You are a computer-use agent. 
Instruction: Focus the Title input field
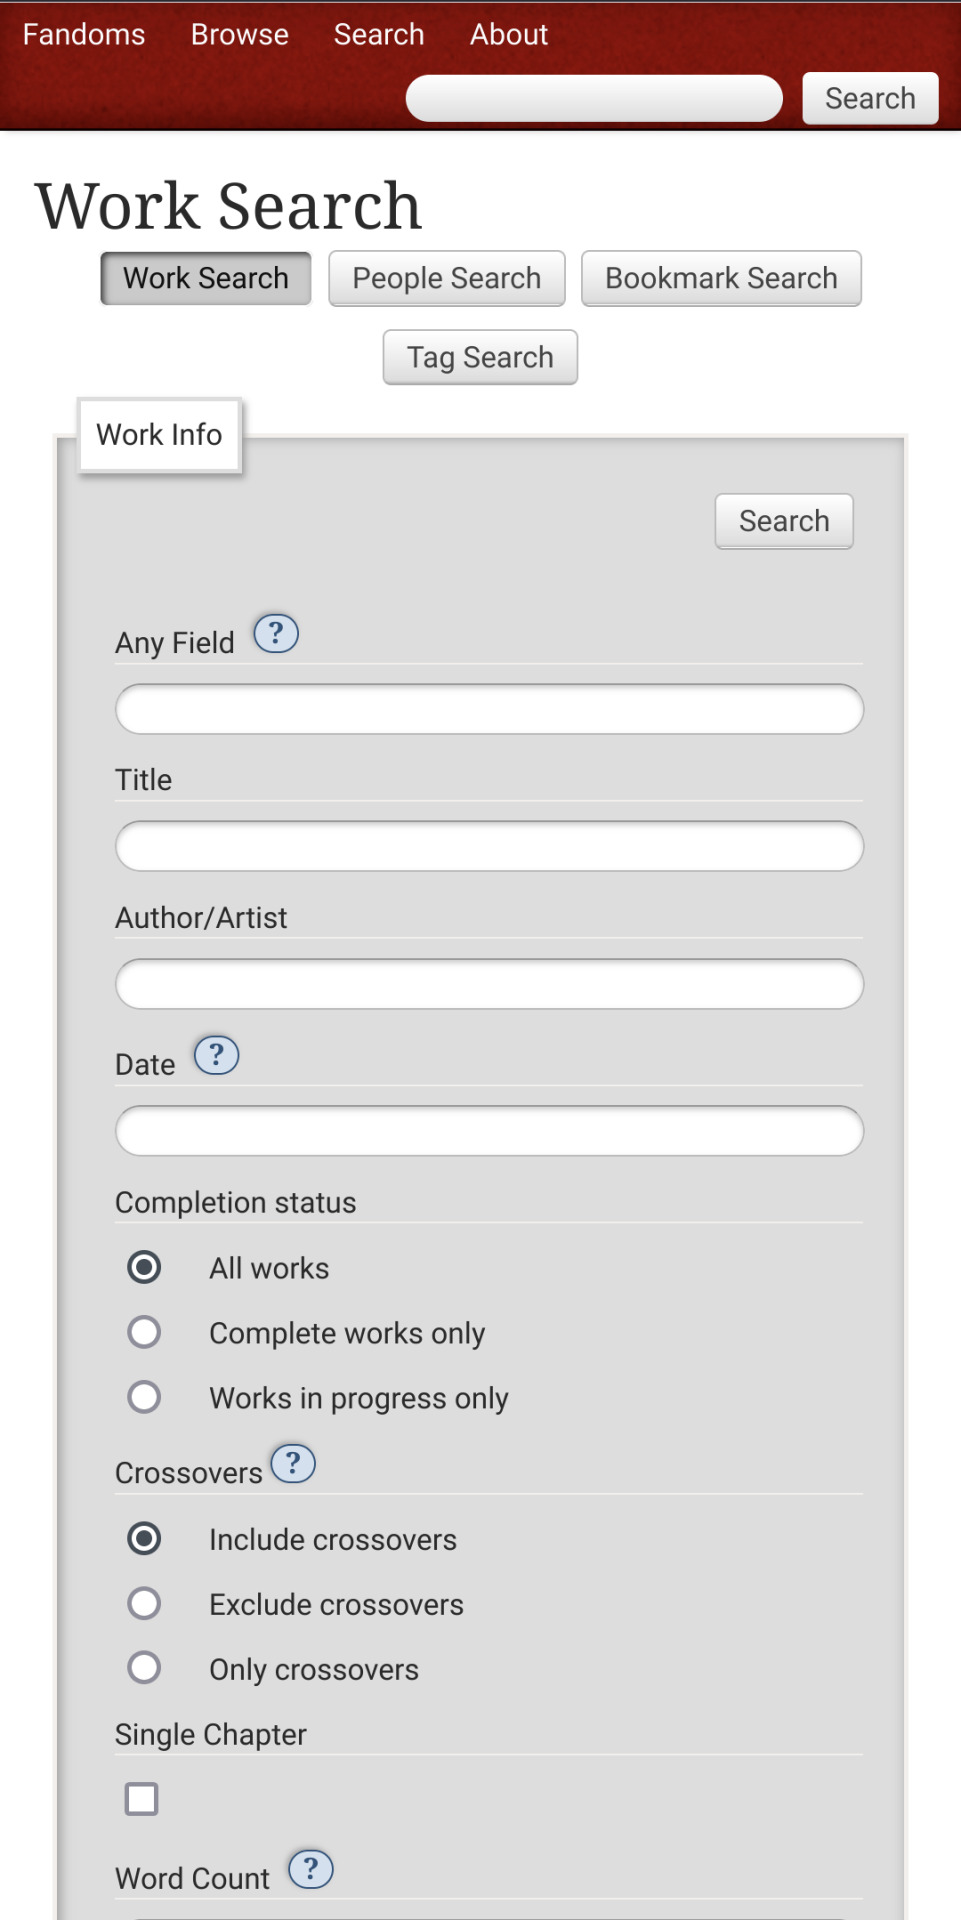coord(489,846)
